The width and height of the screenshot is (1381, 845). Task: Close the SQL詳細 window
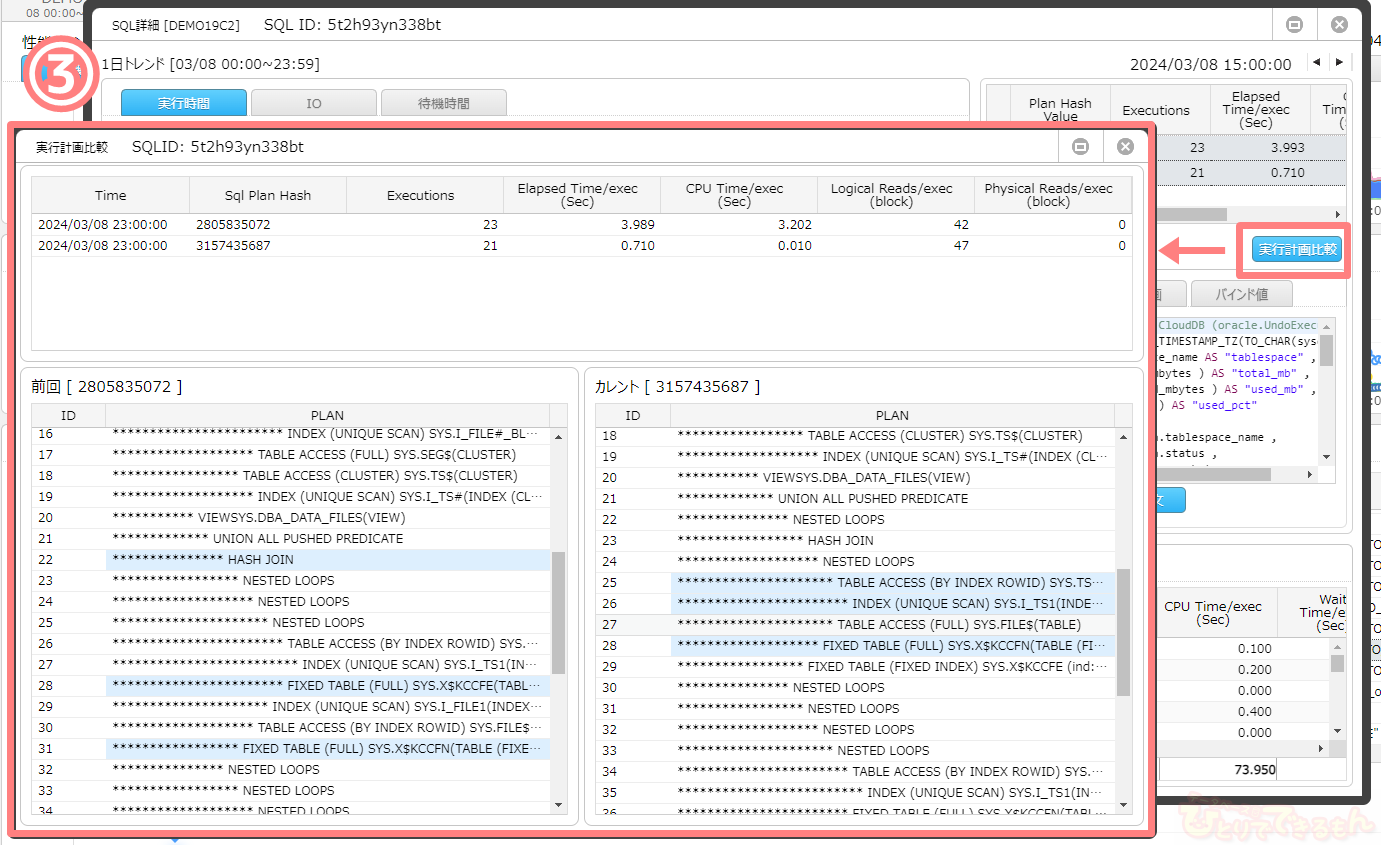coord(1339,25)
